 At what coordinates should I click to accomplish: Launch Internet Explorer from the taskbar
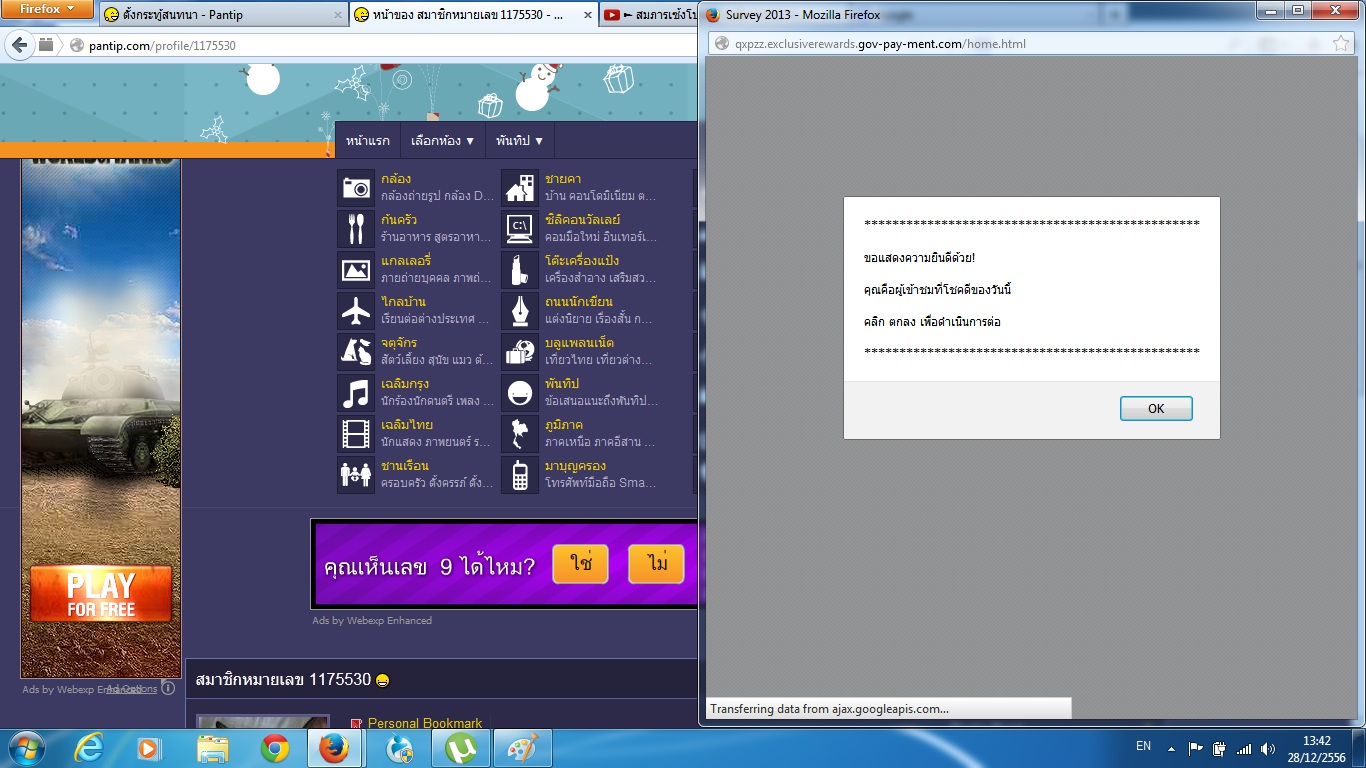[x=90, y=748]
